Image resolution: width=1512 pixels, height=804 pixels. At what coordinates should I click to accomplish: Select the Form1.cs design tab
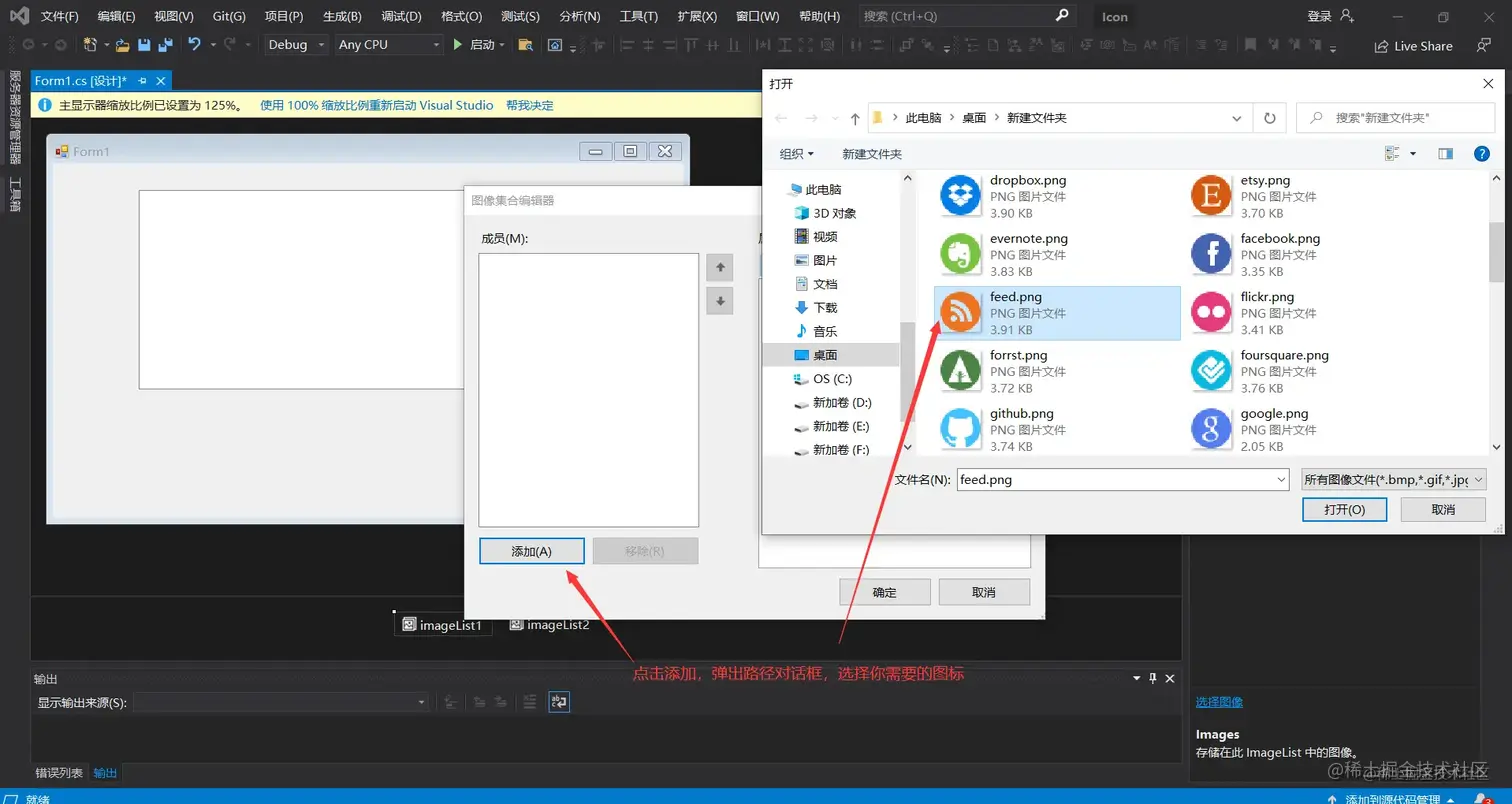(80, 80)
